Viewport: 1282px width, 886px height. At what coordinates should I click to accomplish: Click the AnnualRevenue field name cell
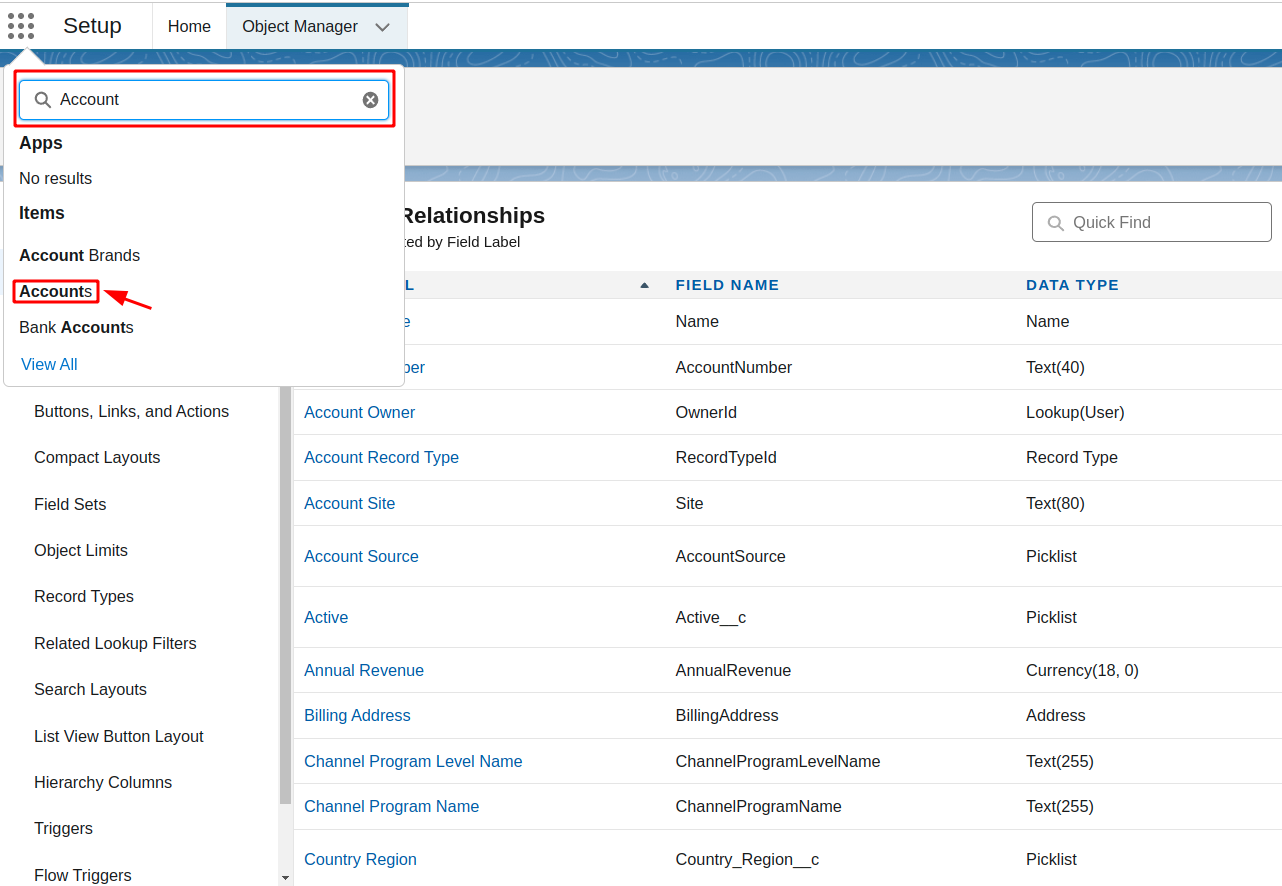tap(733, 670)
